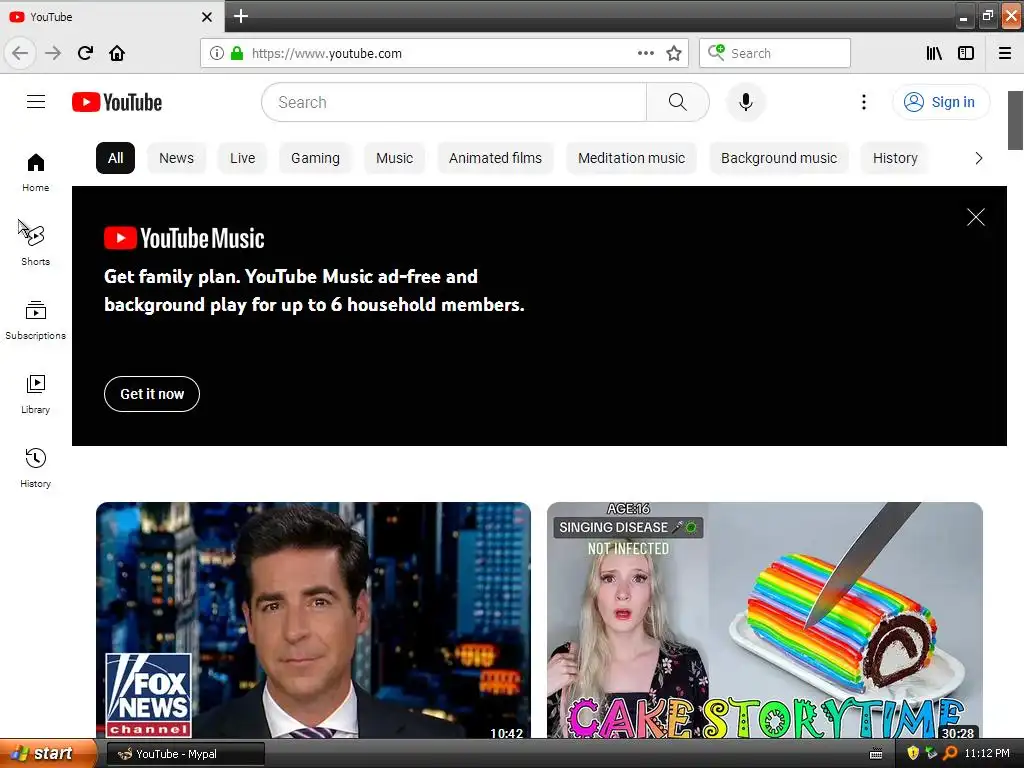Select the Live filter chip
Screen dimensions: 1024x768
pos(242,158)
